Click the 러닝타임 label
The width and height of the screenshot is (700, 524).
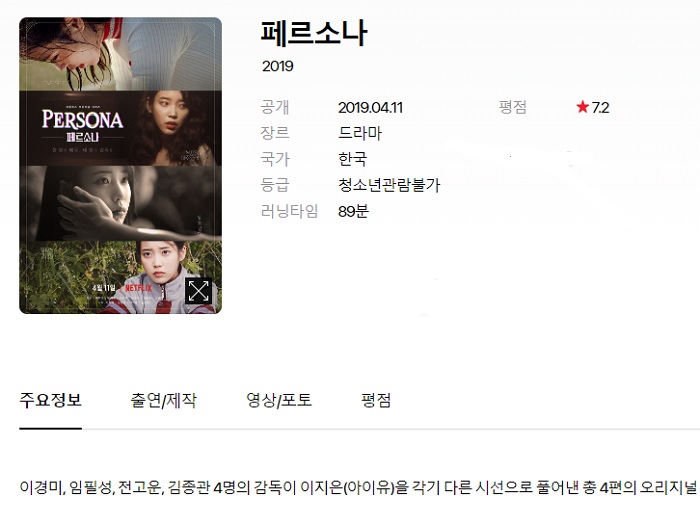coord(290,211)
